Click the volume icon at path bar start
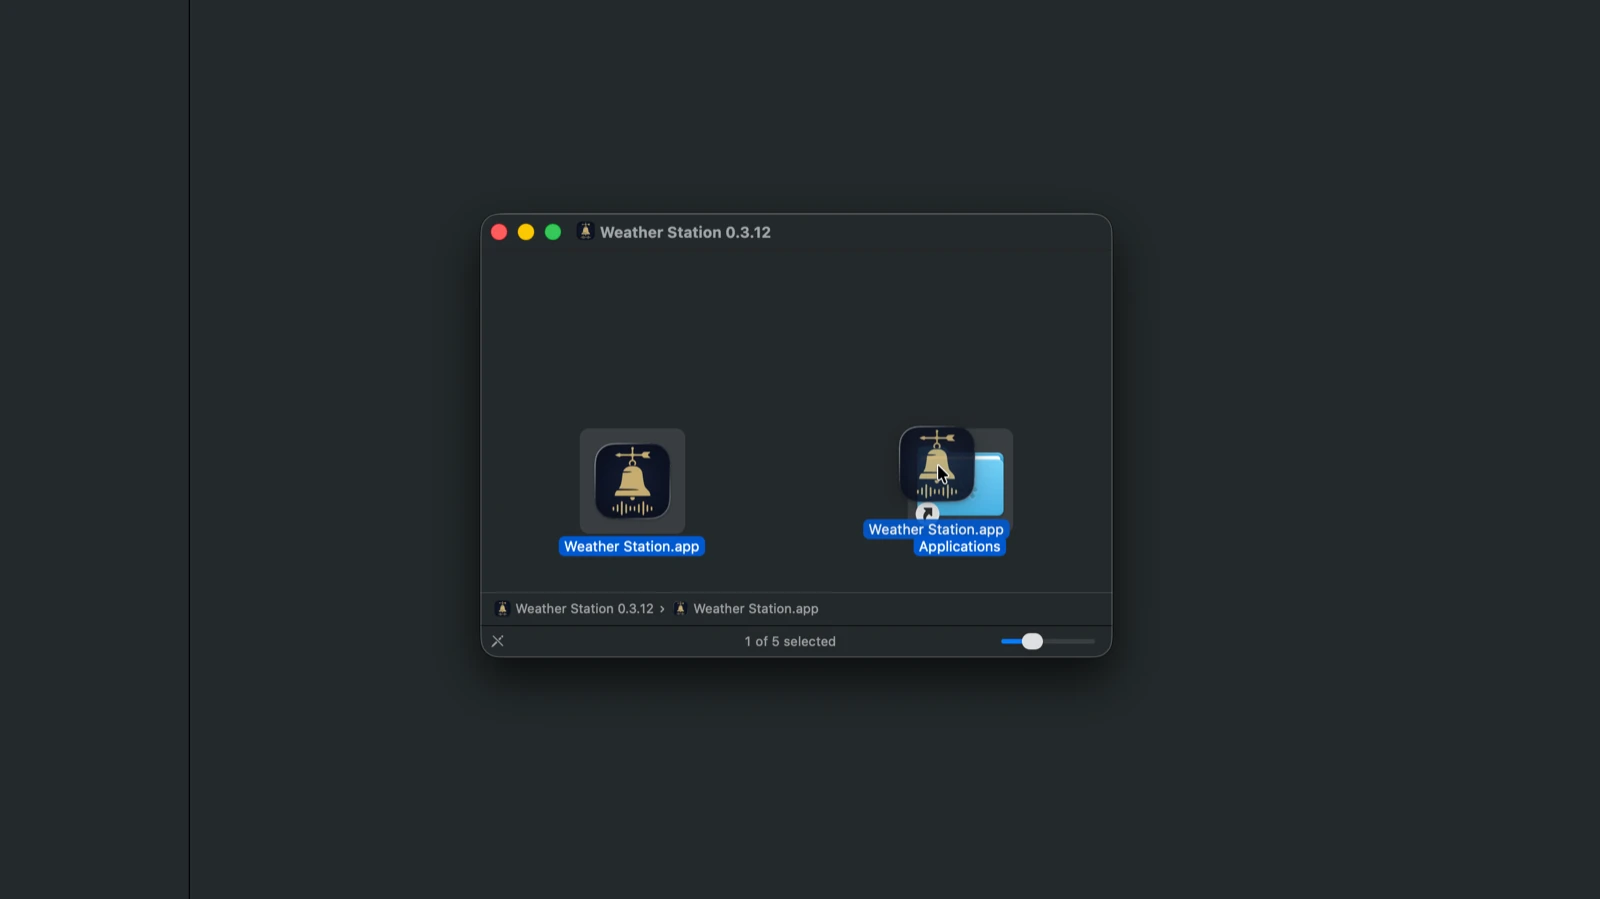The image size is (1600, 899). 503,609
